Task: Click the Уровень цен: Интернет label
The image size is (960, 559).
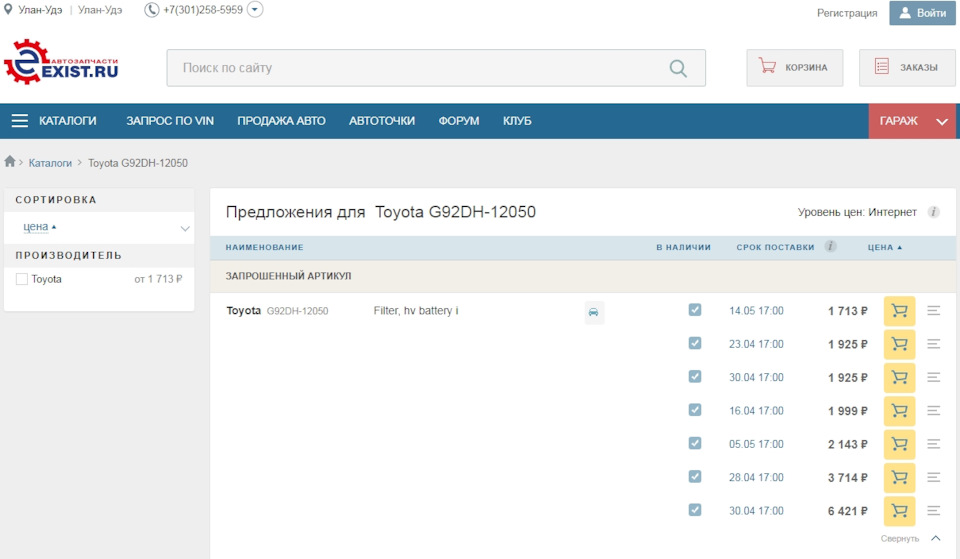Action: tap(857, 212)
